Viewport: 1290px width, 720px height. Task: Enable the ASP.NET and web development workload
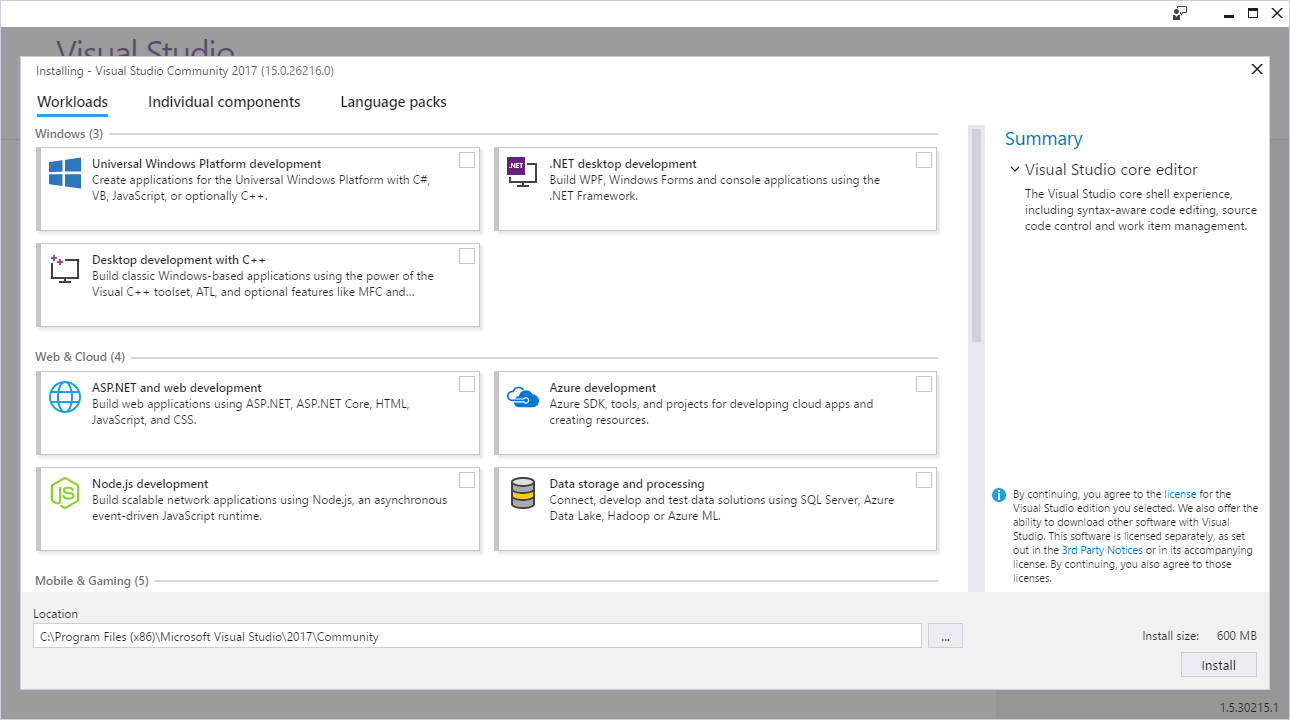(x=466, y=383)
